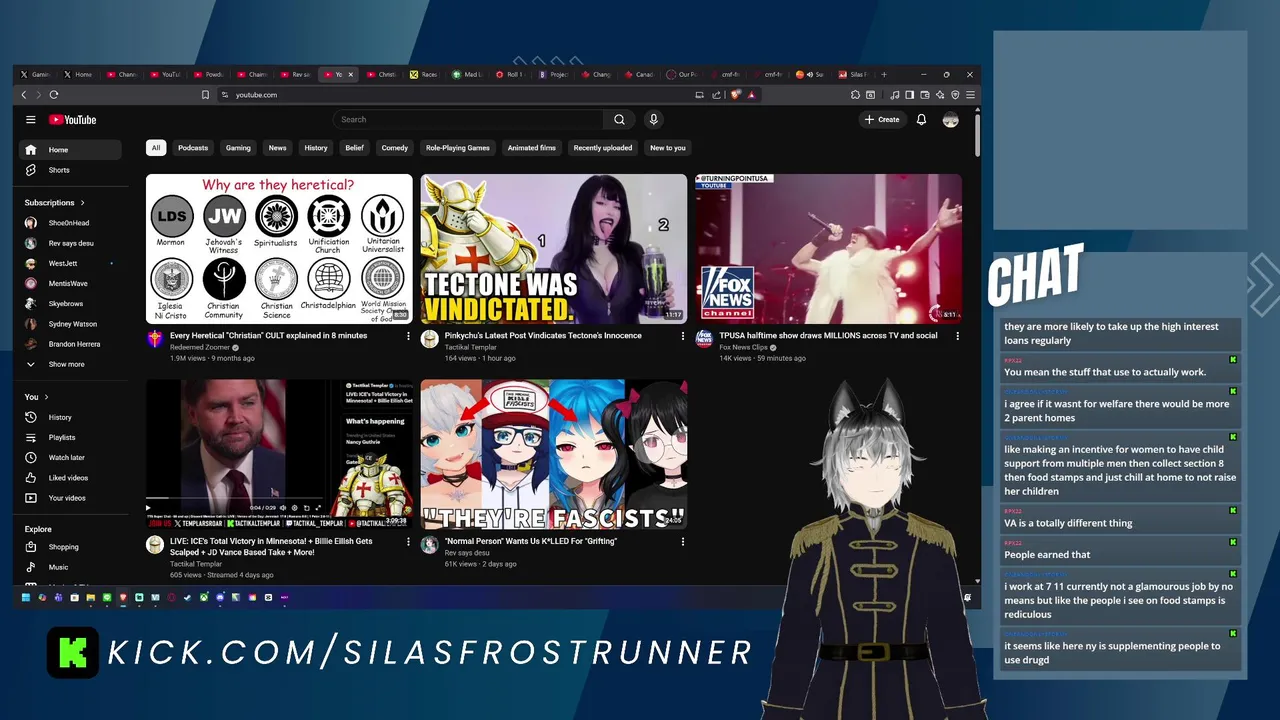Start voice search with microphone icon
This screenshot has width=1280, height=720.
(x=653, y=120)
